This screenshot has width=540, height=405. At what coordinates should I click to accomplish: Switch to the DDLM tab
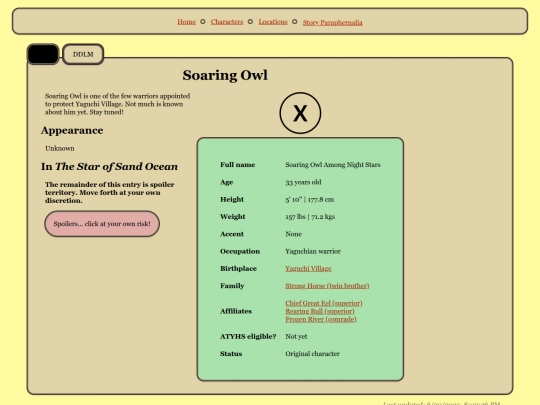[x=83, y=54]
